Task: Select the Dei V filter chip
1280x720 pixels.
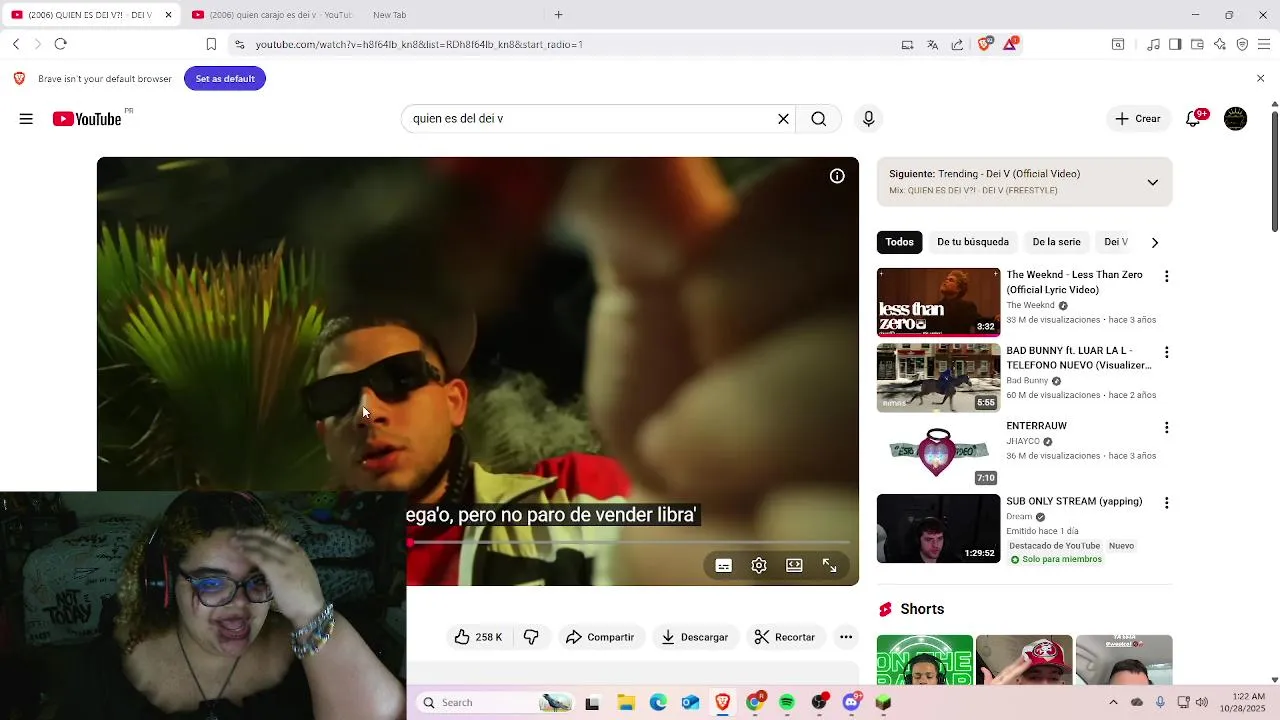Action: click(1116, 242)
